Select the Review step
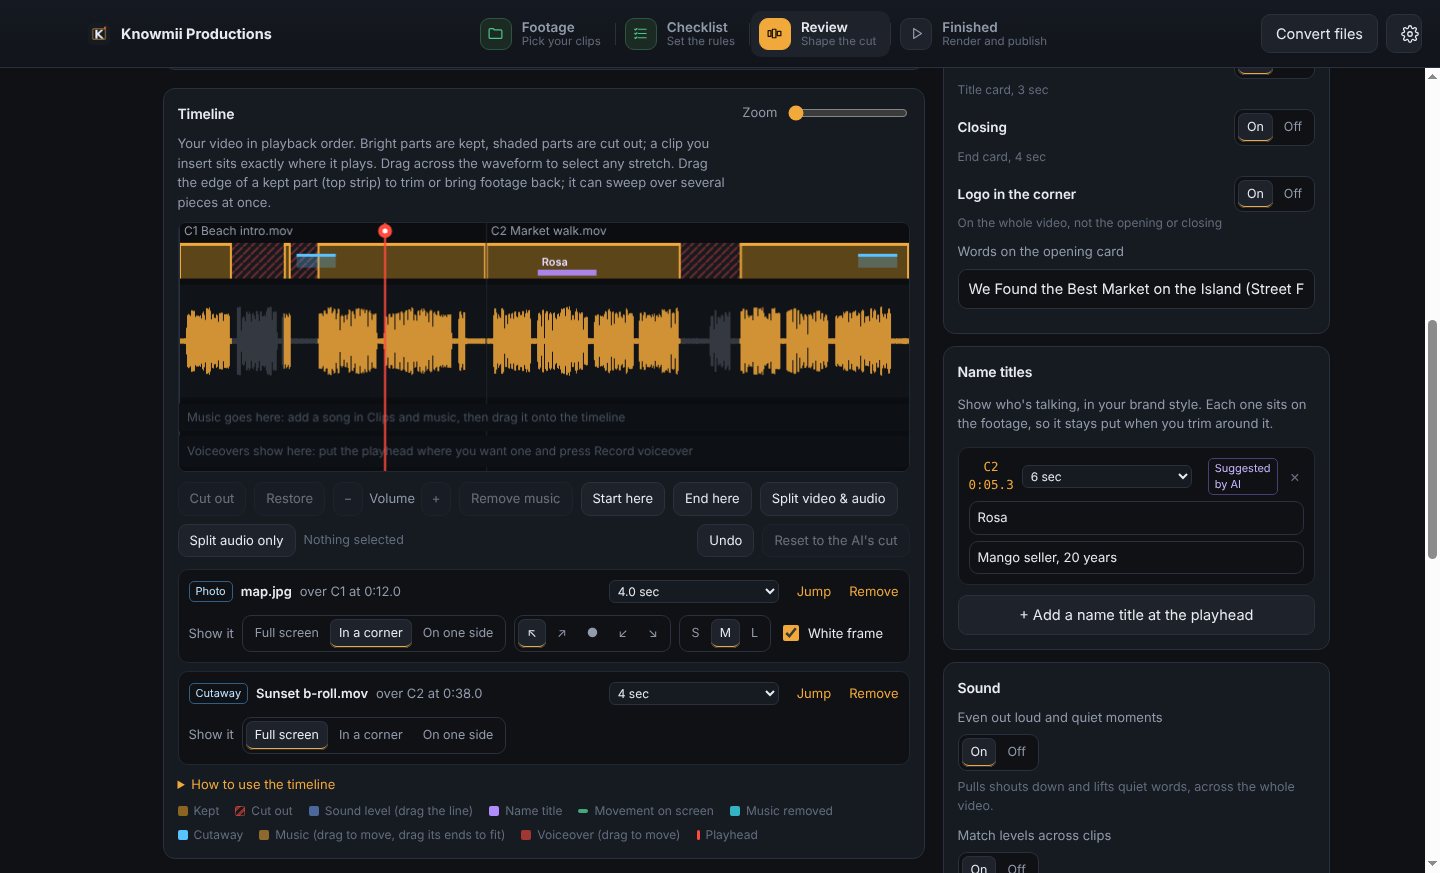 820,34
